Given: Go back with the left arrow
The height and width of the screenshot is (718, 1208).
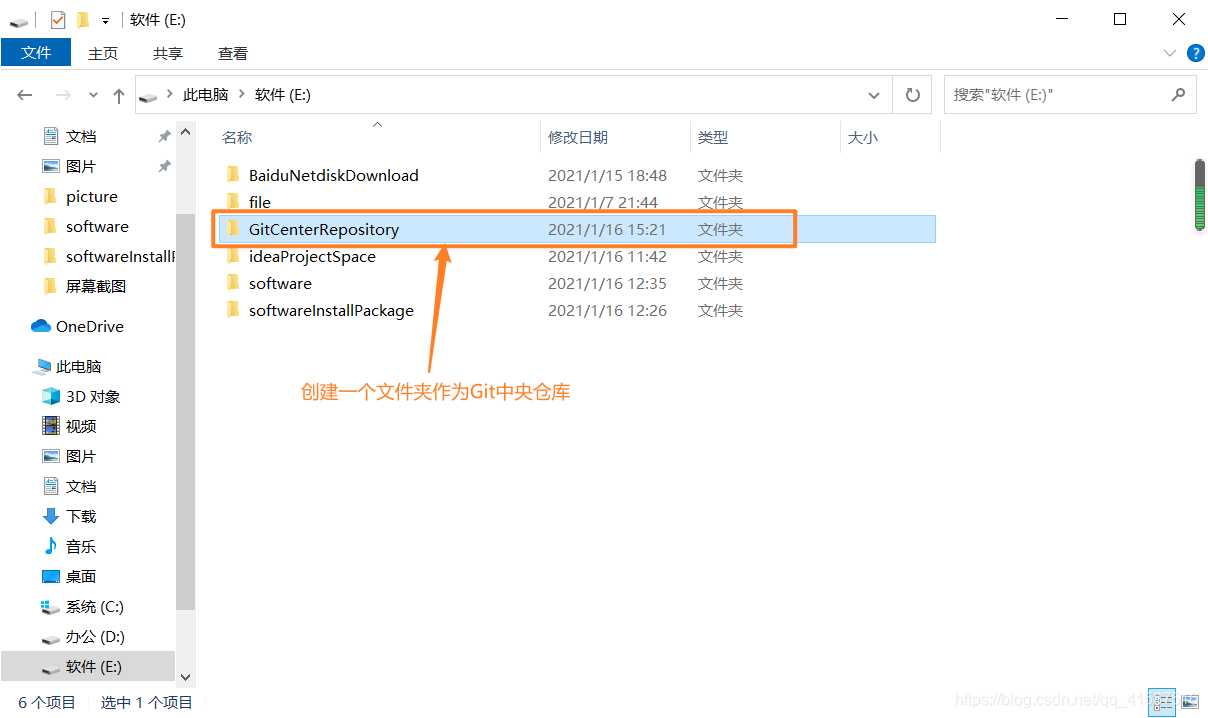Looking at the screenshot, I should tap(25, 95).
